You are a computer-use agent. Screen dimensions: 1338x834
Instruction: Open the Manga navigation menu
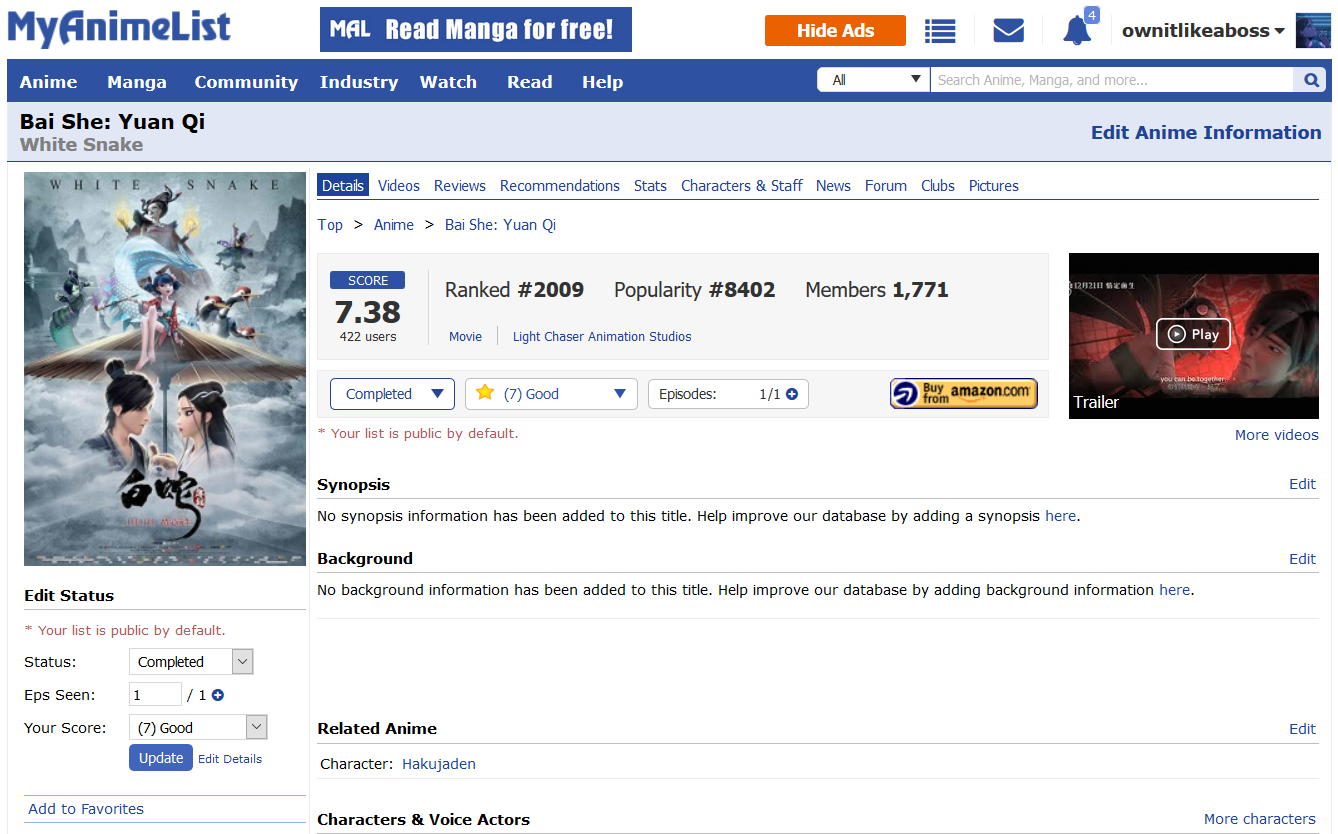coord(137,82)
